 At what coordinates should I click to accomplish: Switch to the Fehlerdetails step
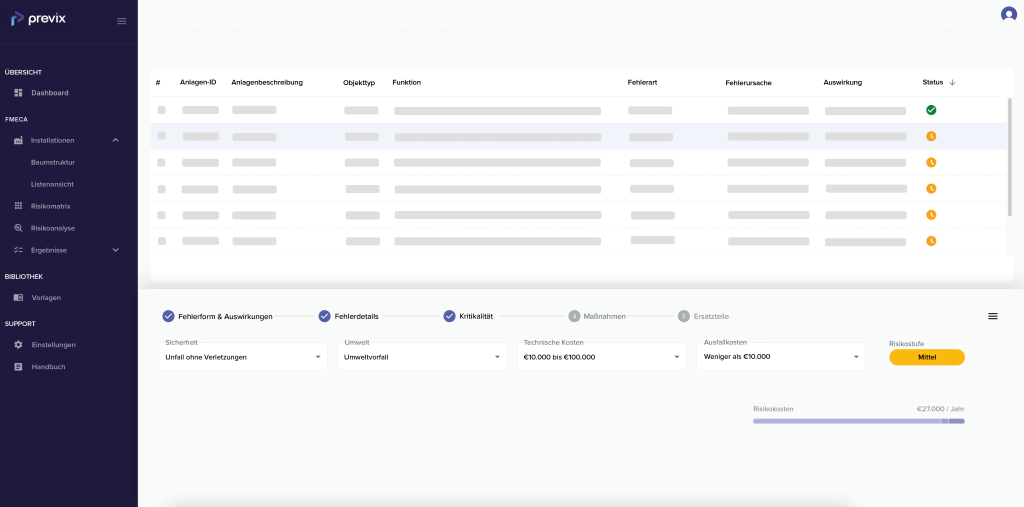[x=349, y=316]
